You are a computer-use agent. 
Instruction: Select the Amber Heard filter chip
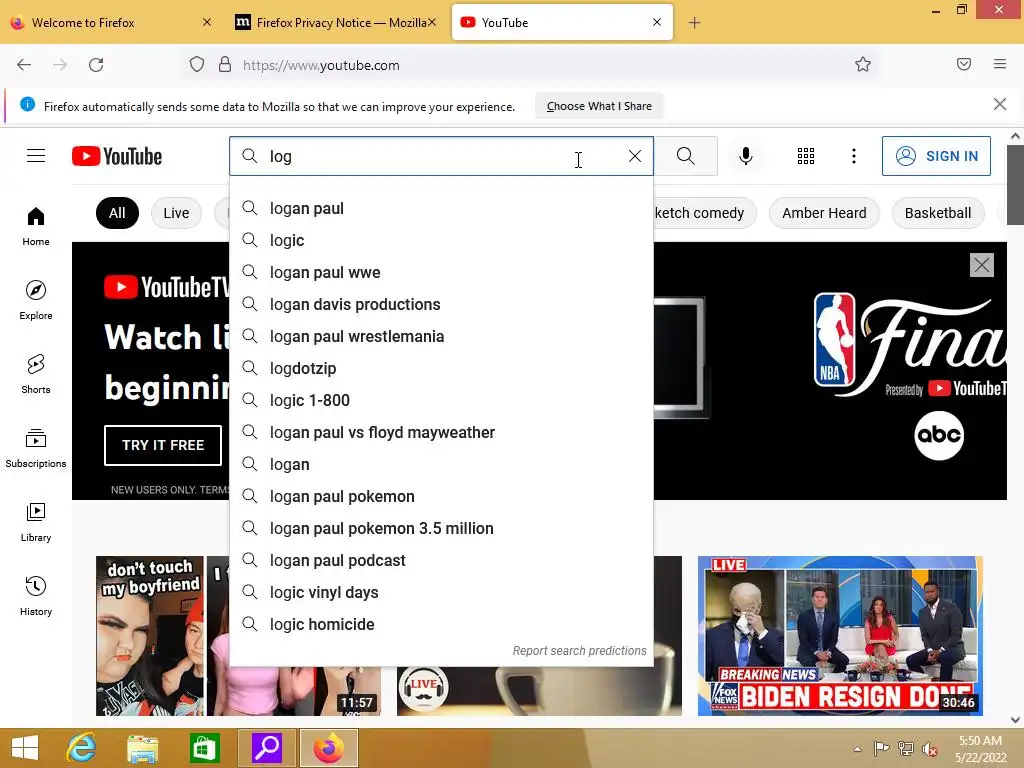[x=824, y=213]
